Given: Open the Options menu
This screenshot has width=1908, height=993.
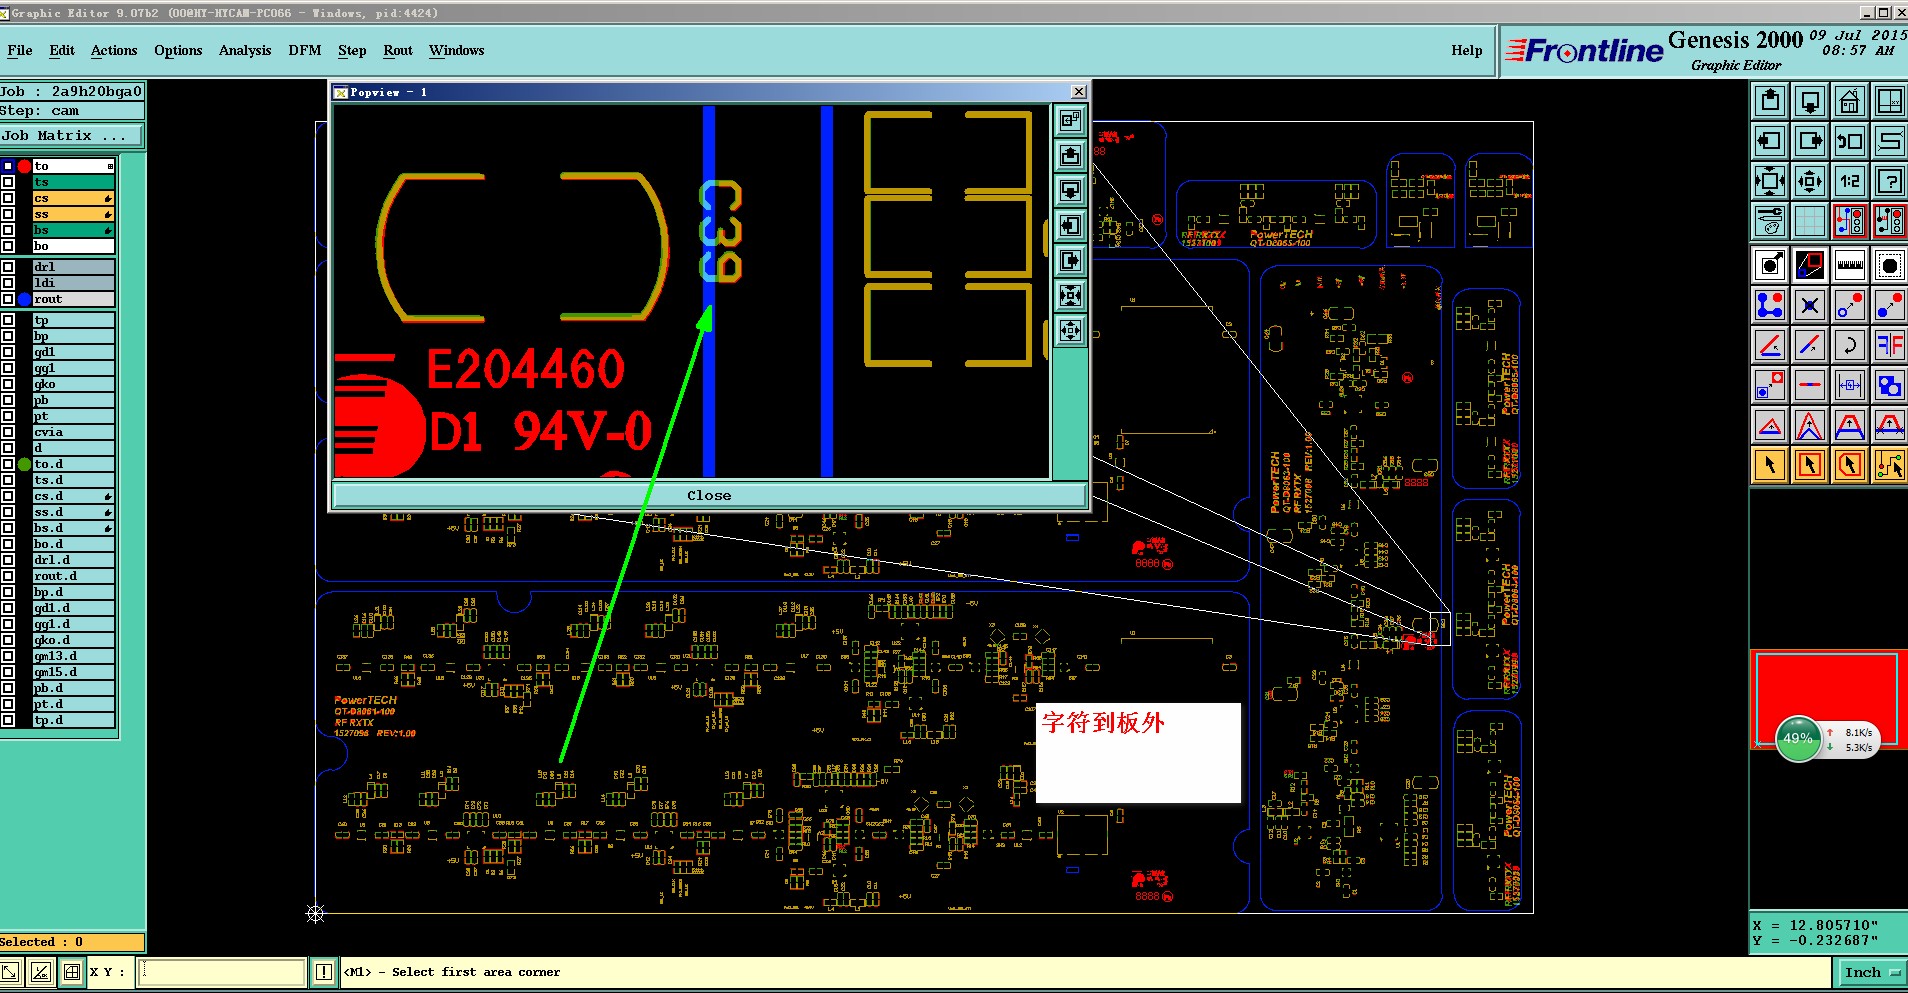Looking at the screenshot, I should coord(178,50).
